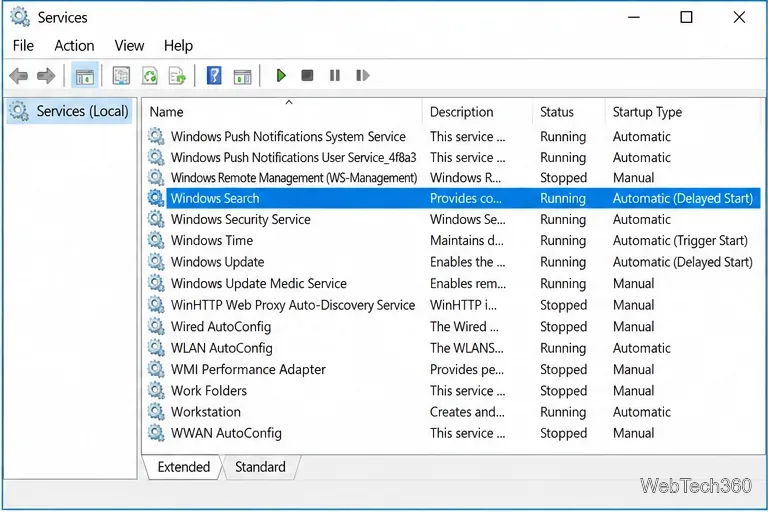
Task: Select Windows Security Service name
Action: coord(240,219)
